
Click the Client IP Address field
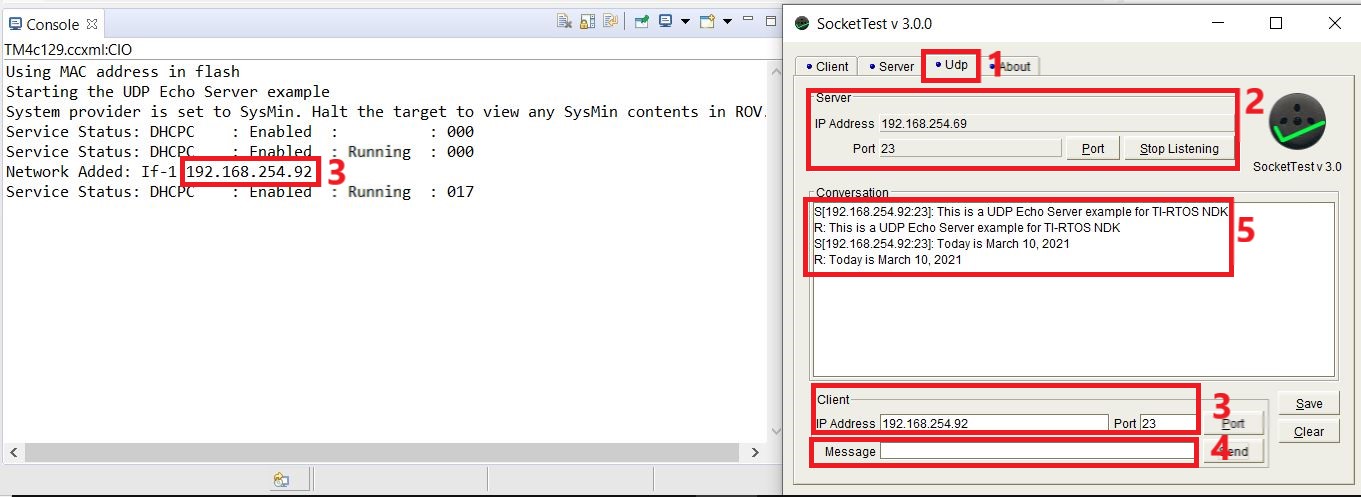click(993, 423)
